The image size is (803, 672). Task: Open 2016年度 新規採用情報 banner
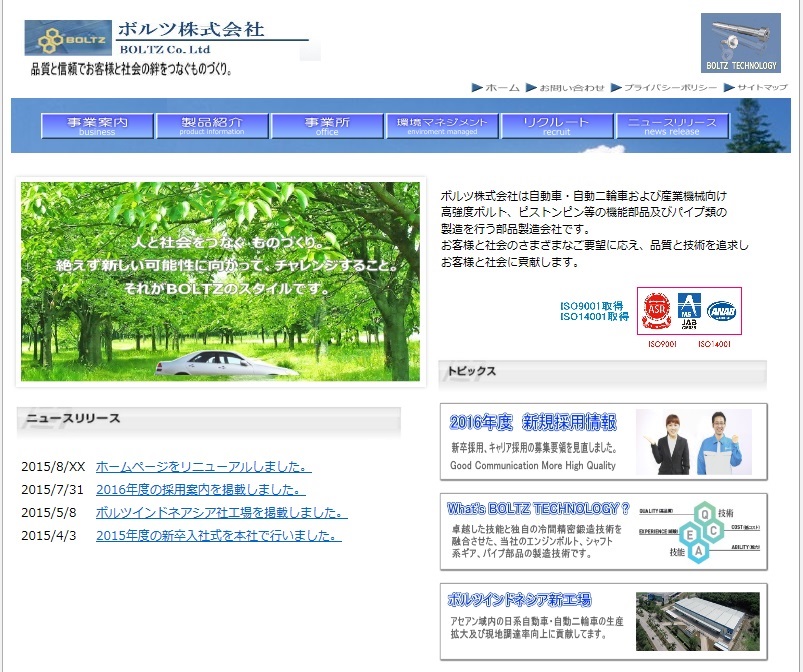603,442
